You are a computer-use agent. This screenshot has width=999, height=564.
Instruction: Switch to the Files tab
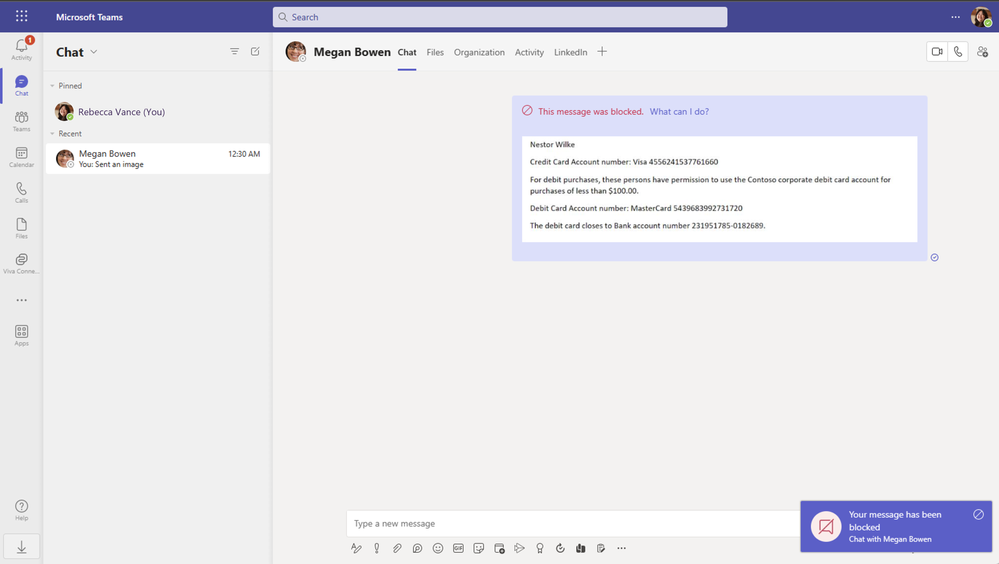point(435,52)
